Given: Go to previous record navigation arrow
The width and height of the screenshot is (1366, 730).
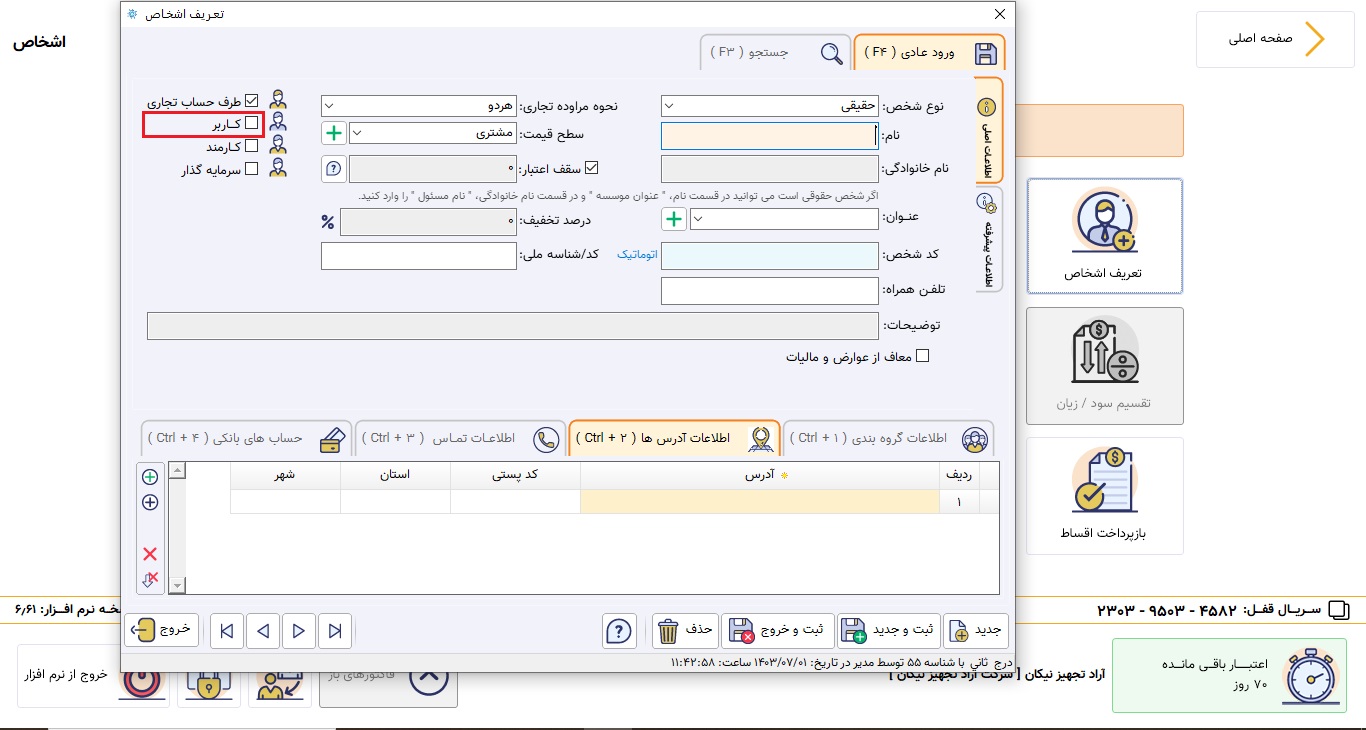Looking at the screenshot, I should click(263, 631).
